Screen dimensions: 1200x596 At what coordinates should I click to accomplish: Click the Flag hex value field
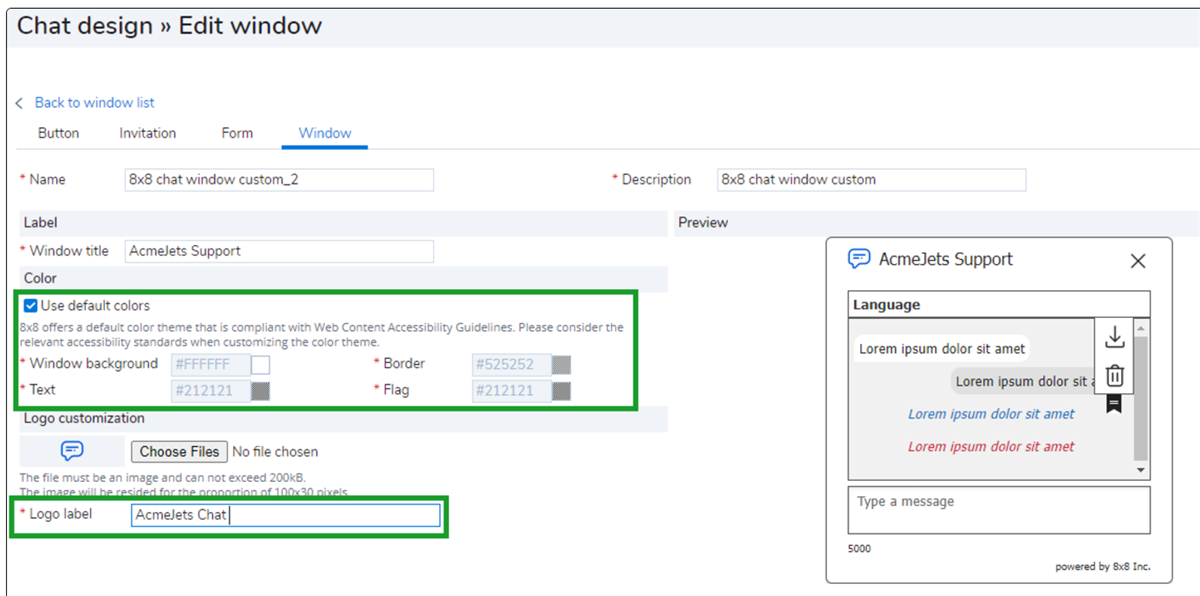pos(512,391)
